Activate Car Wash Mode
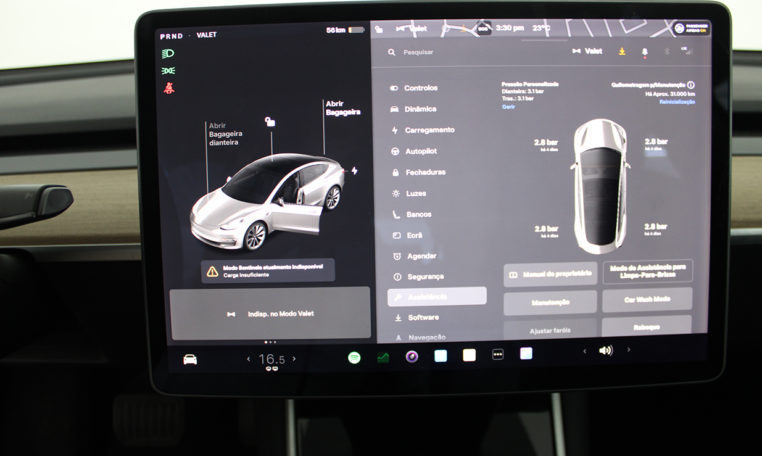Viewport: 762px width, 456px height. [647, 299]
